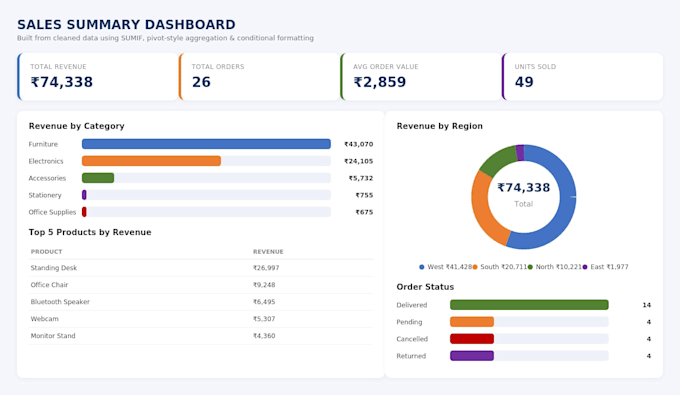
Task: Click the Electronics category label
Action: [46, 161]
